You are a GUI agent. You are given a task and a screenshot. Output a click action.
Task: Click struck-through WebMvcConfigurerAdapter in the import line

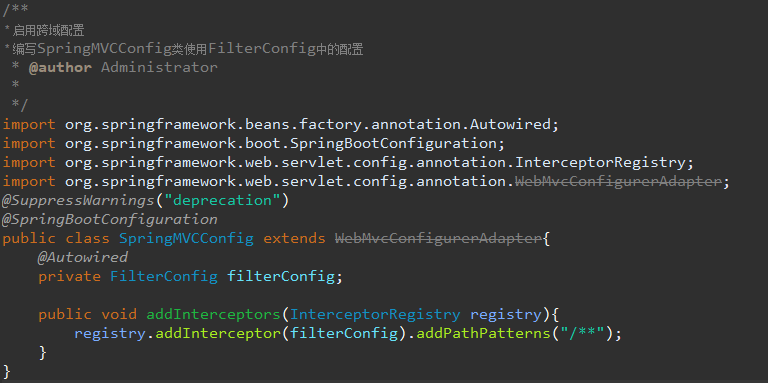point(618,182)
